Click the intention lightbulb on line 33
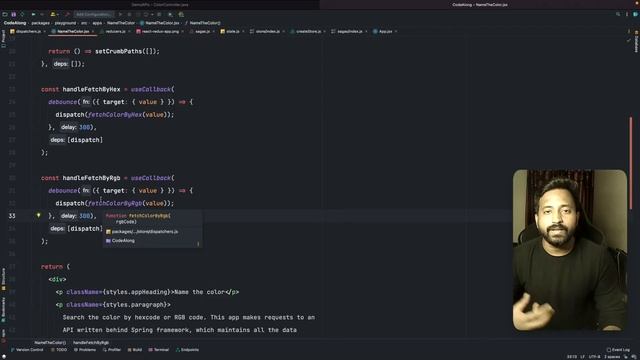 click(x=38, y=215)
